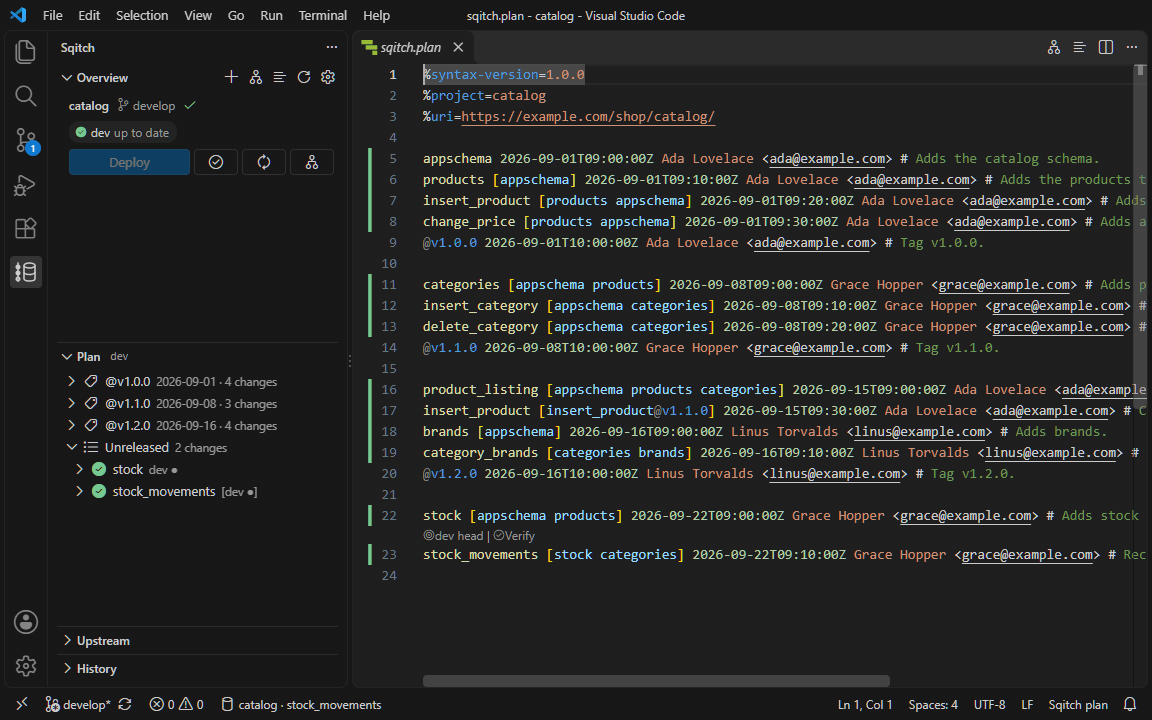Click the editor title list icon
The width and height of the screenshot is (1152, 720).
pos(1079,47)
